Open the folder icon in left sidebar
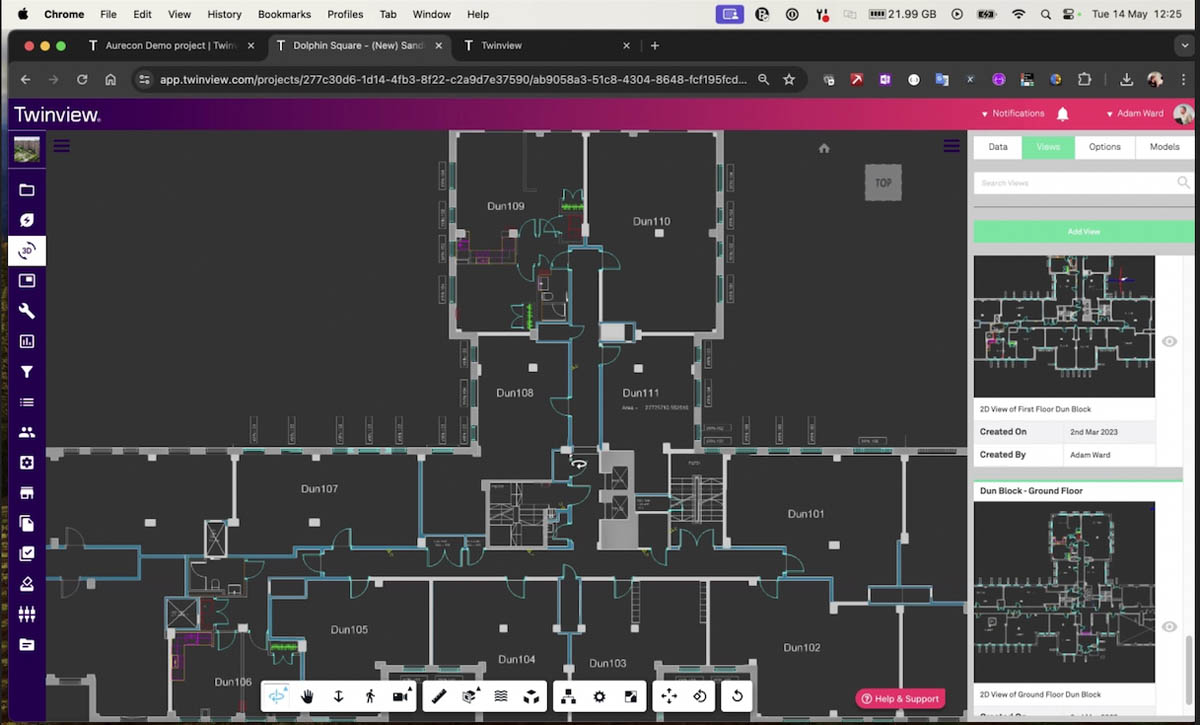 [x=27, y=190]
